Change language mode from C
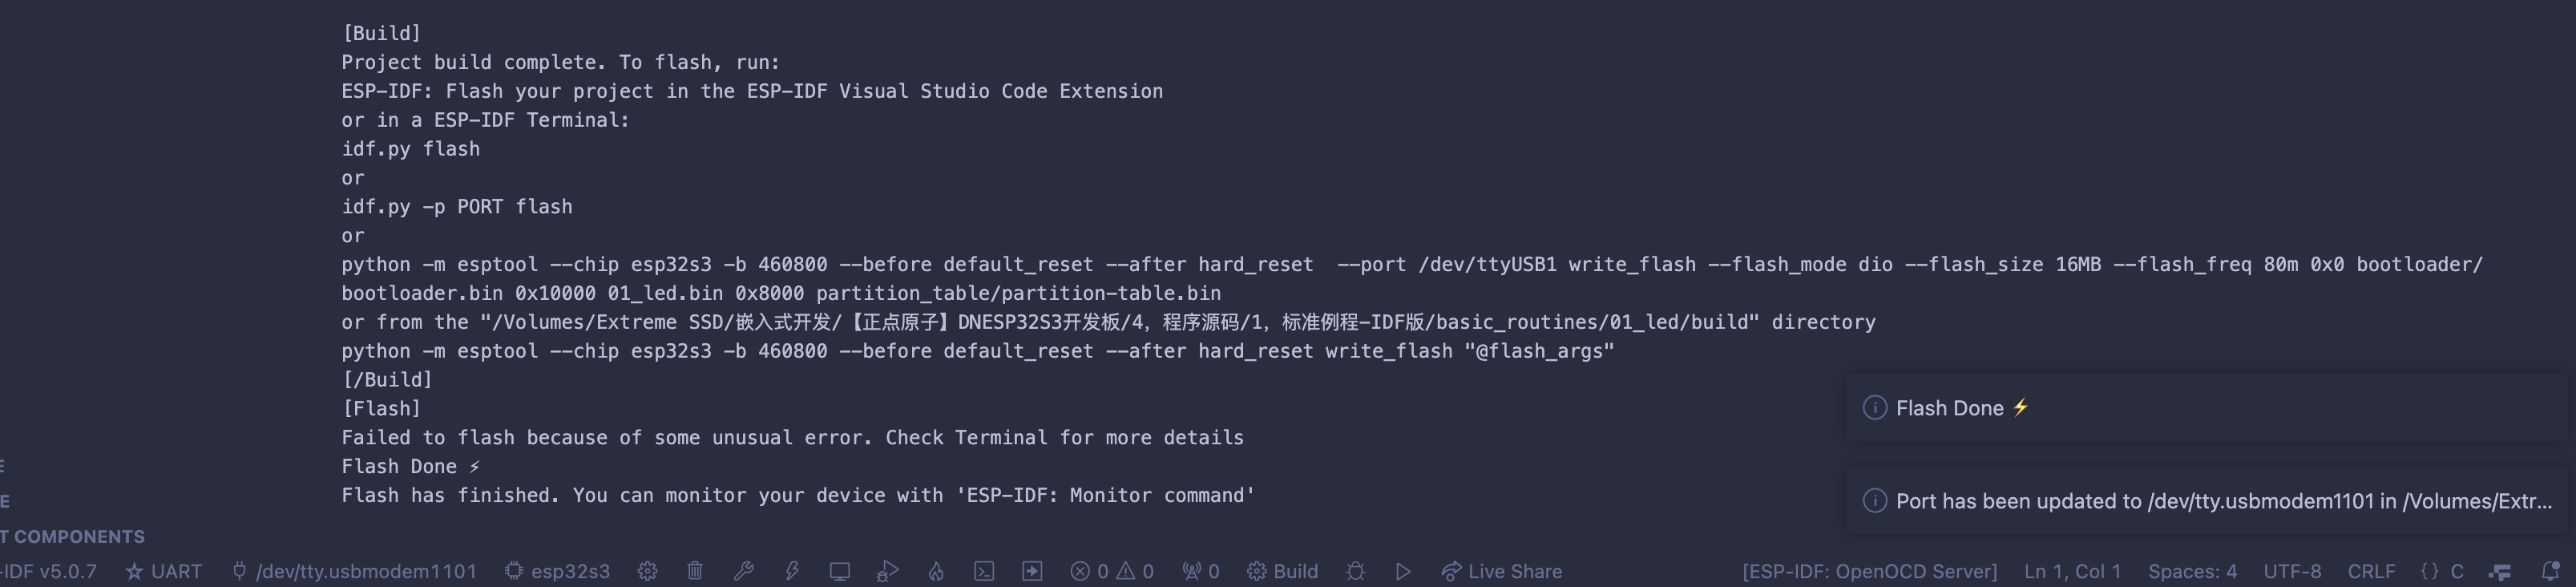Screen dimensions: 2576x587 (x=2442, y=571)
